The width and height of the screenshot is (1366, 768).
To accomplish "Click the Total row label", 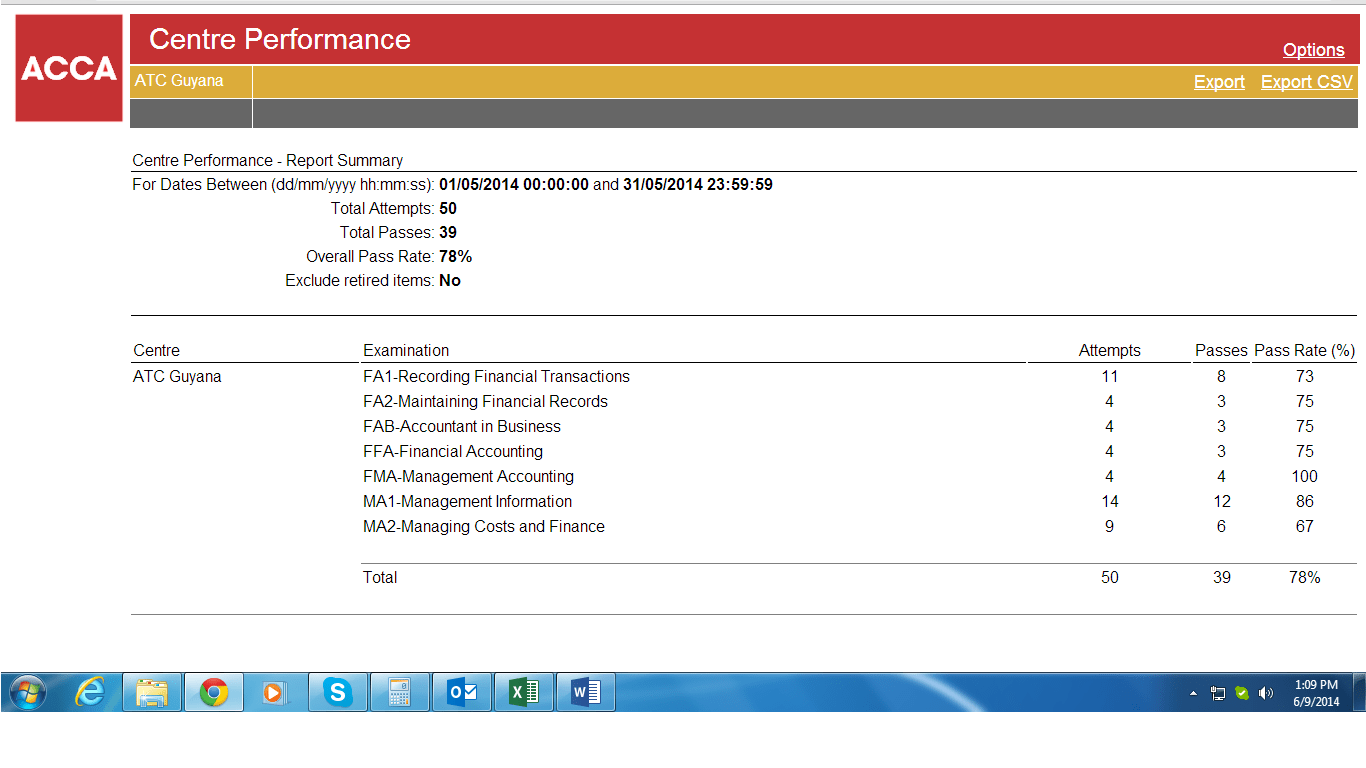I will [380, 578].
